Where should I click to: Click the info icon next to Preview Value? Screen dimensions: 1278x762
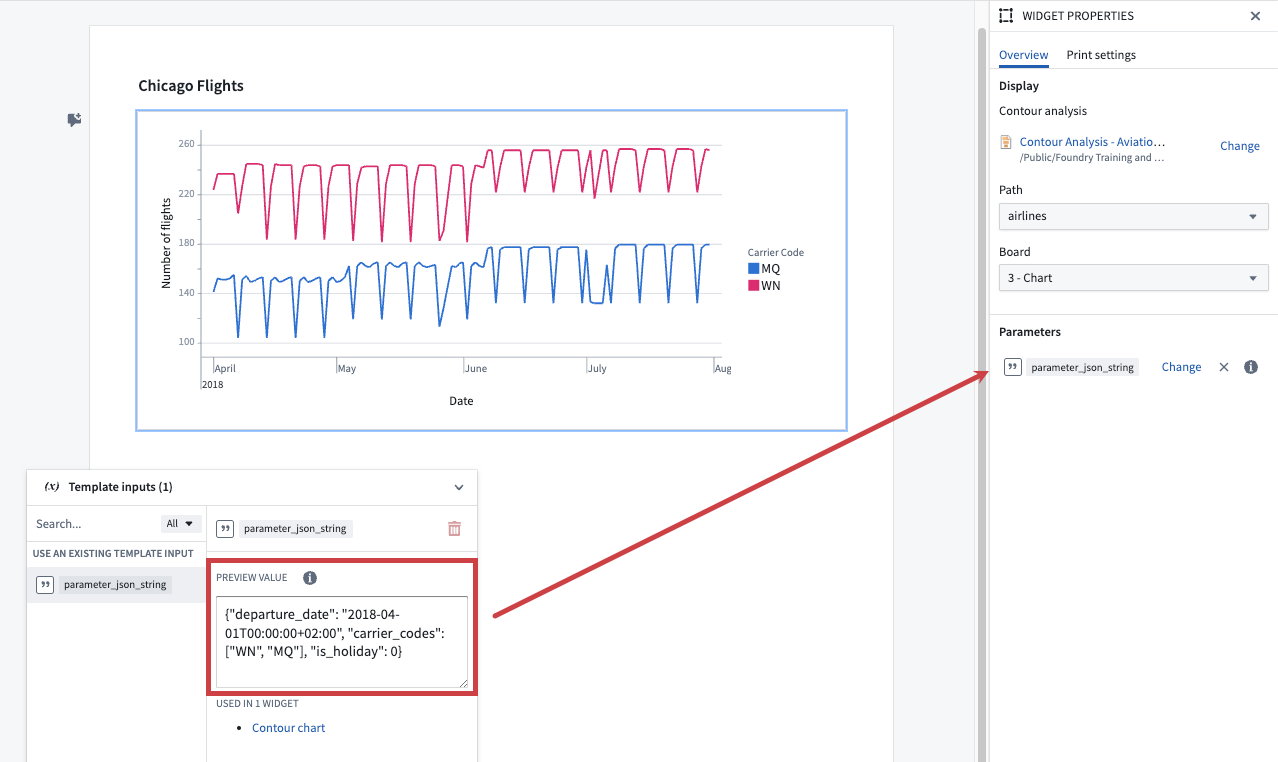click(310, 578)
